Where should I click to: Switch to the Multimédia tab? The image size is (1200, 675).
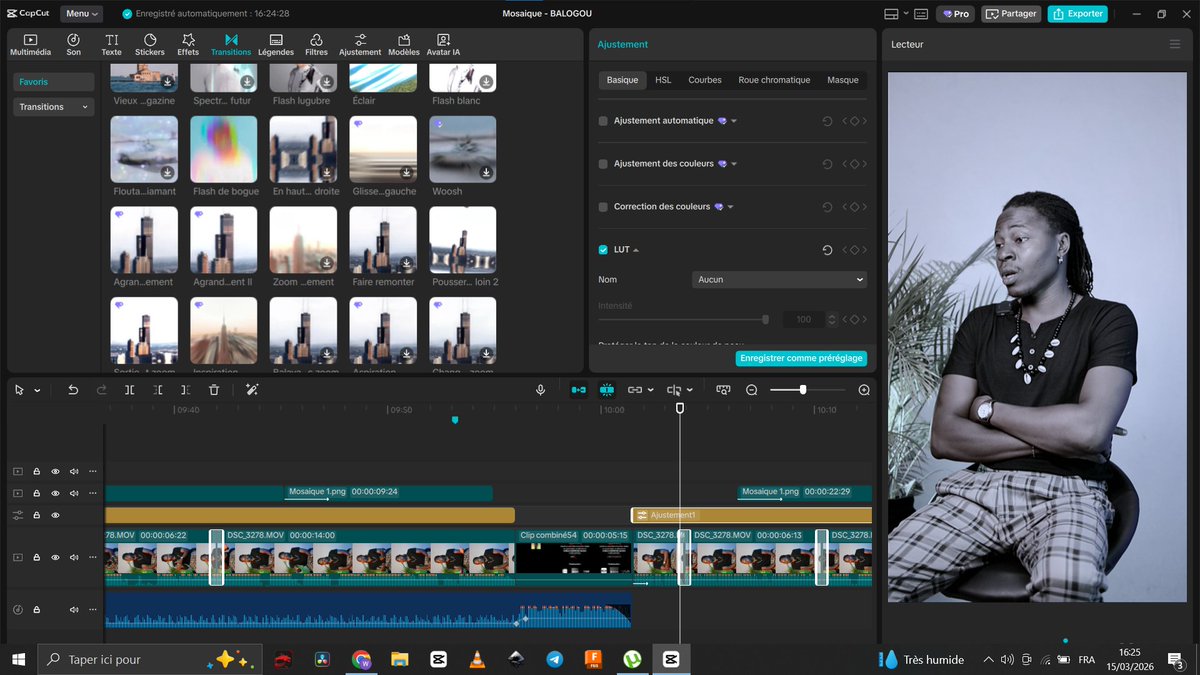click(x=30, y=44)
